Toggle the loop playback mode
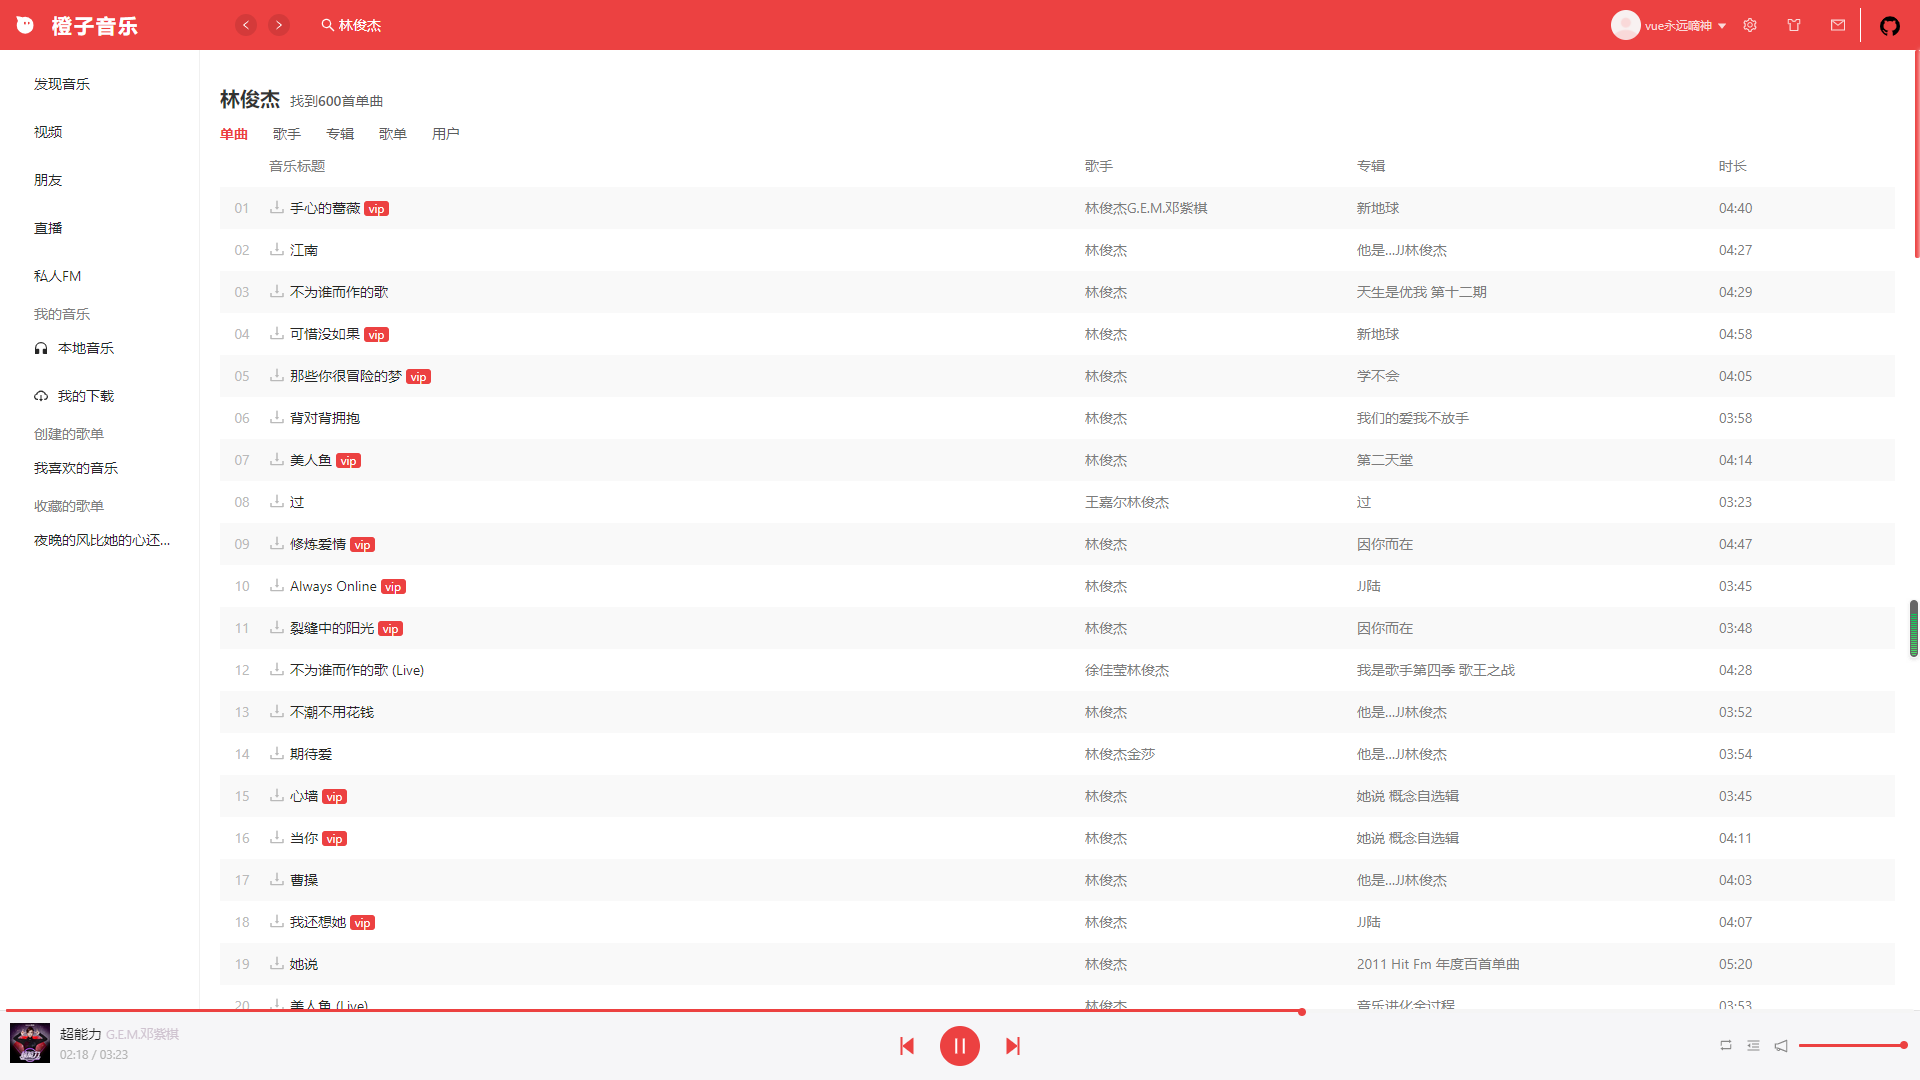 (1726, 1045)
